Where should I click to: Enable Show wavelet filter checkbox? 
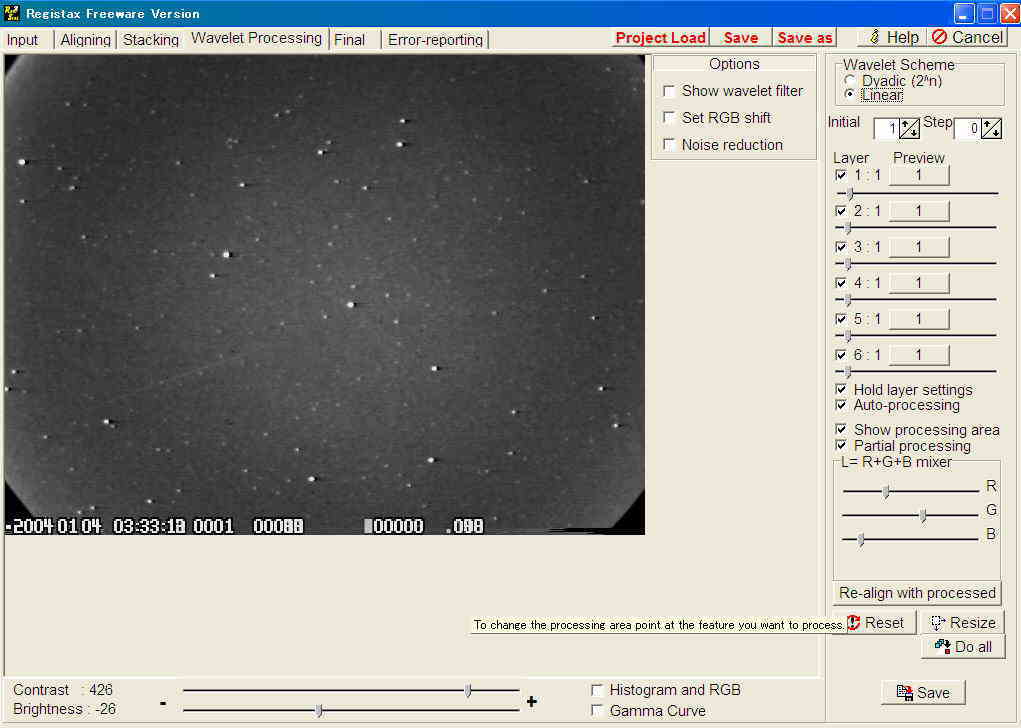pos(670,91)
